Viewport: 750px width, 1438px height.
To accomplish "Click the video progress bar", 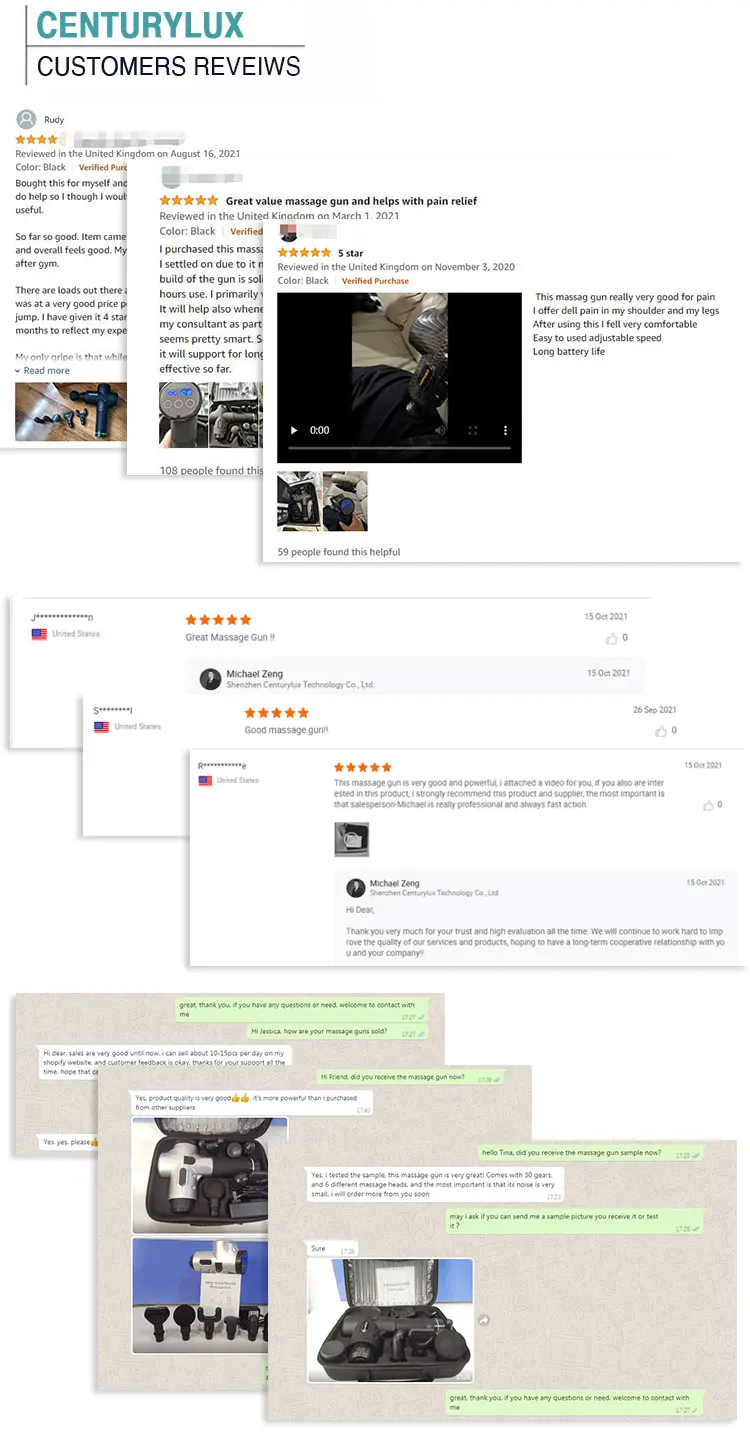I will 399,448.
